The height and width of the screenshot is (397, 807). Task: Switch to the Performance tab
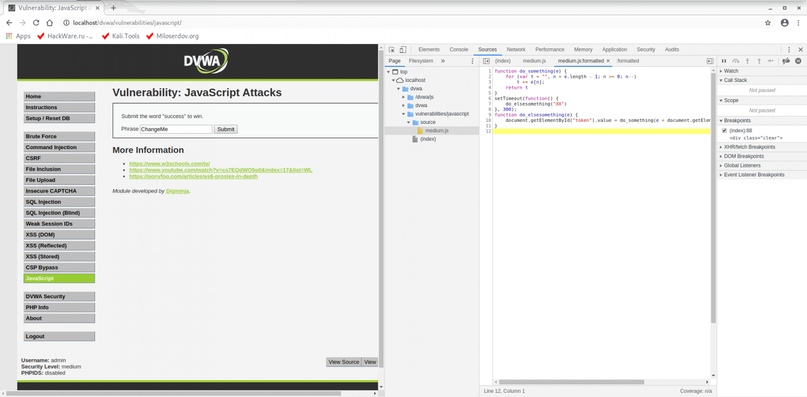[x=550, y=49]
